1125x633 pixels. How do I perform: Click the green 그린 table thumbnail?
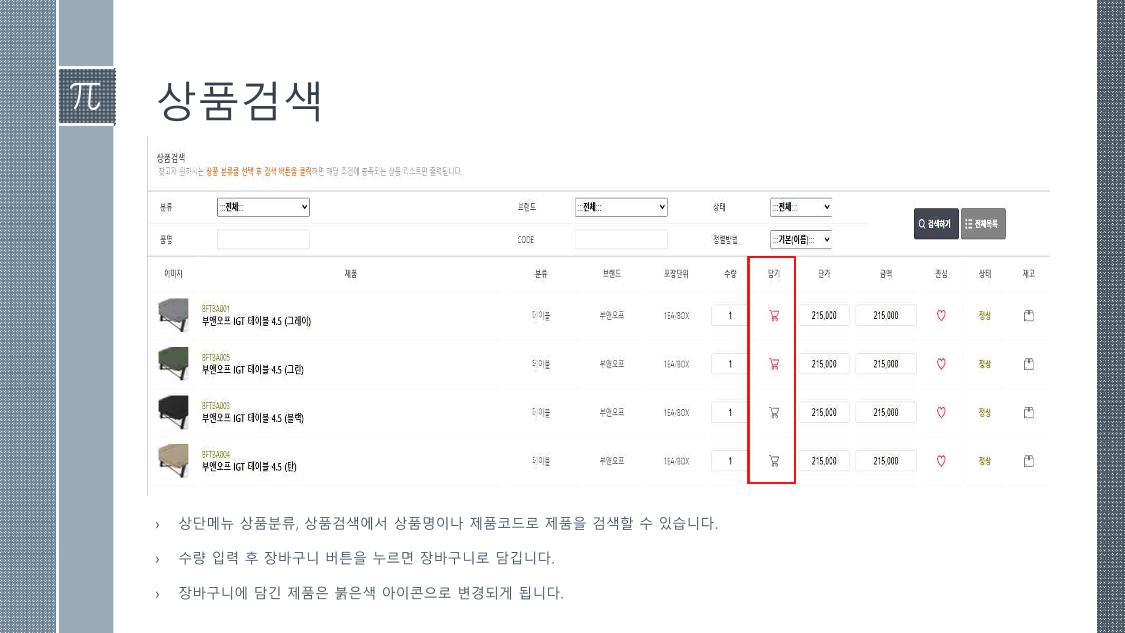[x=174, y=364]
